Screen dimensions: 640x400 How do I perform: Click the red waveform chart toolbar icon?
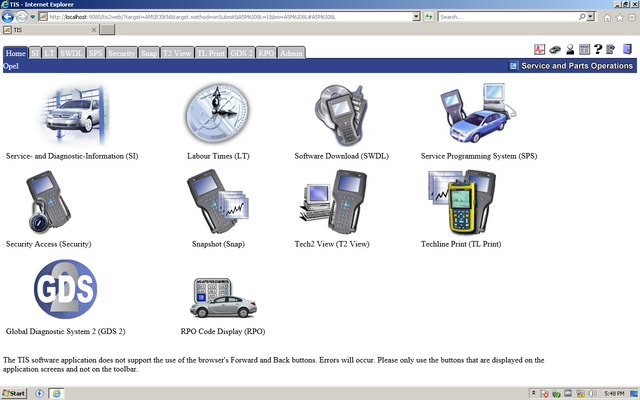(x=540, y=49)
